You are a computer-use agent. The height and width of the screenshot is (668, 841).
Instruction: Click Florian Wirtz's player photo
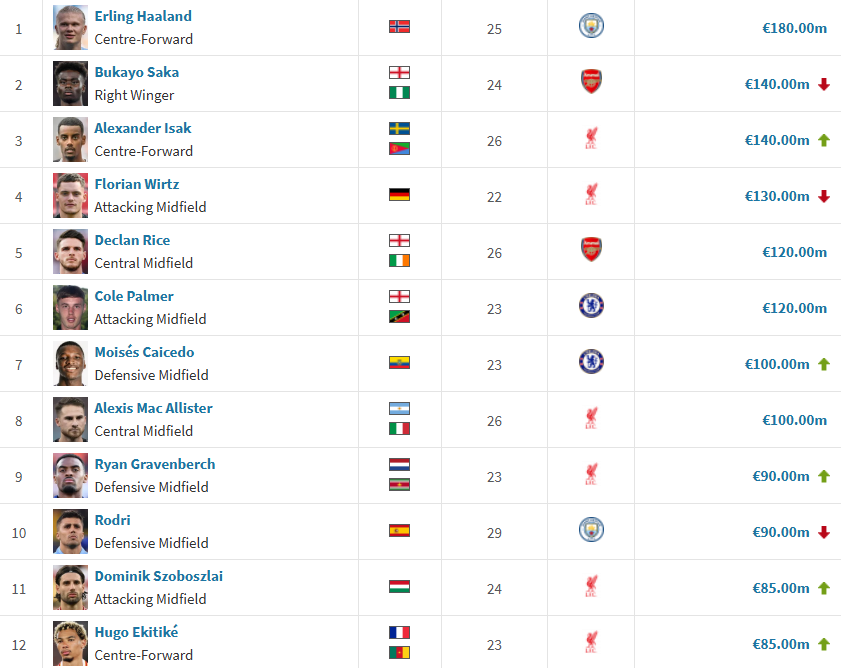pyautogui.click(x=70, y=195)
